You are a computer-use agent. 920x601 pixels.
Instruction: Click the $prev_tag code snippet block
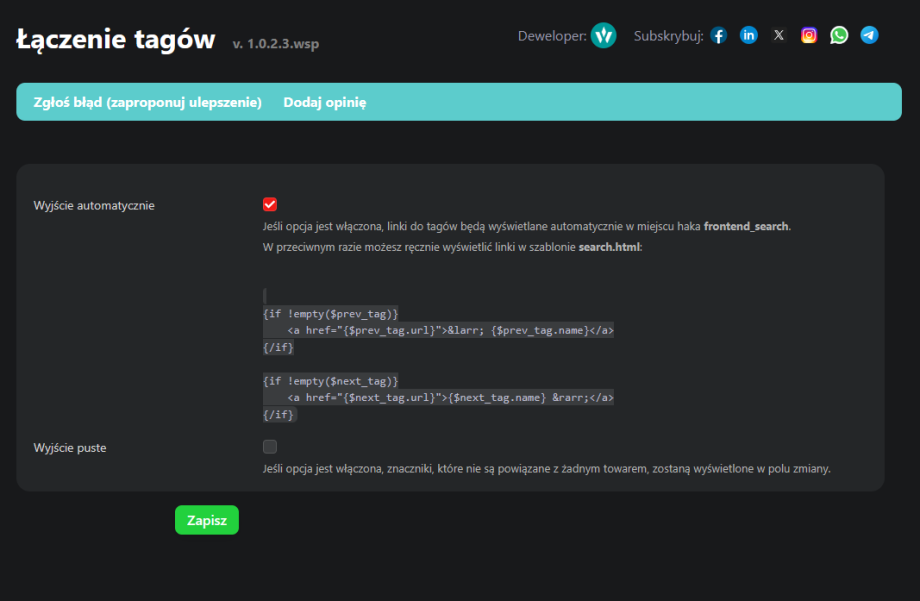(438, 330)
